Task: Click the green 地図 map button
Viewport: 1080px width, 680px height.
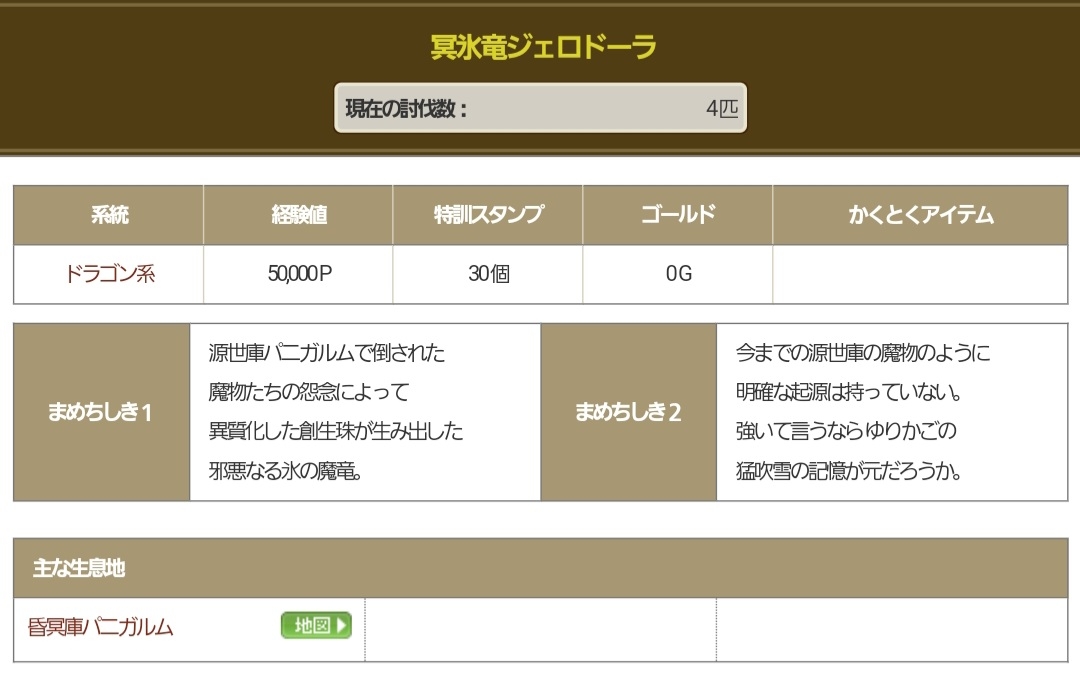Action: click(x=316, y=625)
